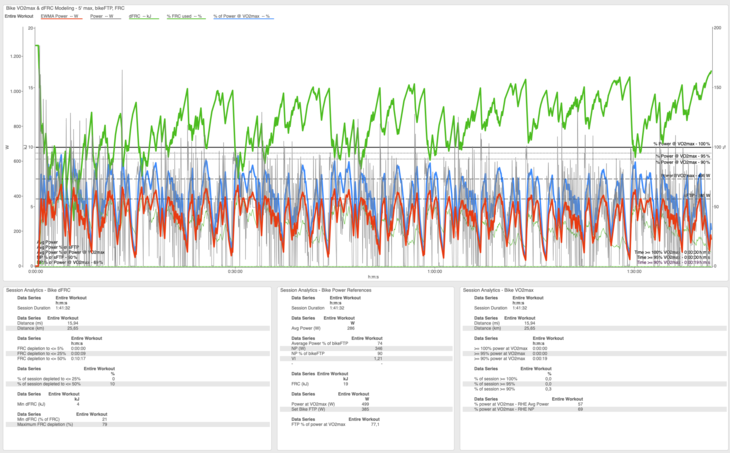Select Distance (km) row in Bike dFRC panel
The height and width of the screenshot is (453, 730).
pyautogui.click(x=138, y=328)
